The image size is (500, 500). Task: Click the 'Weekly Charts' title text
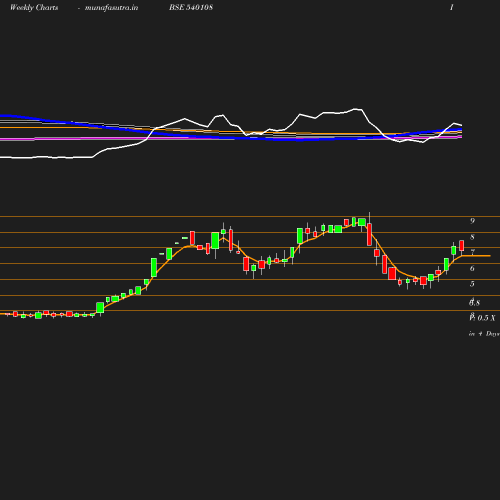click(34, 8)
